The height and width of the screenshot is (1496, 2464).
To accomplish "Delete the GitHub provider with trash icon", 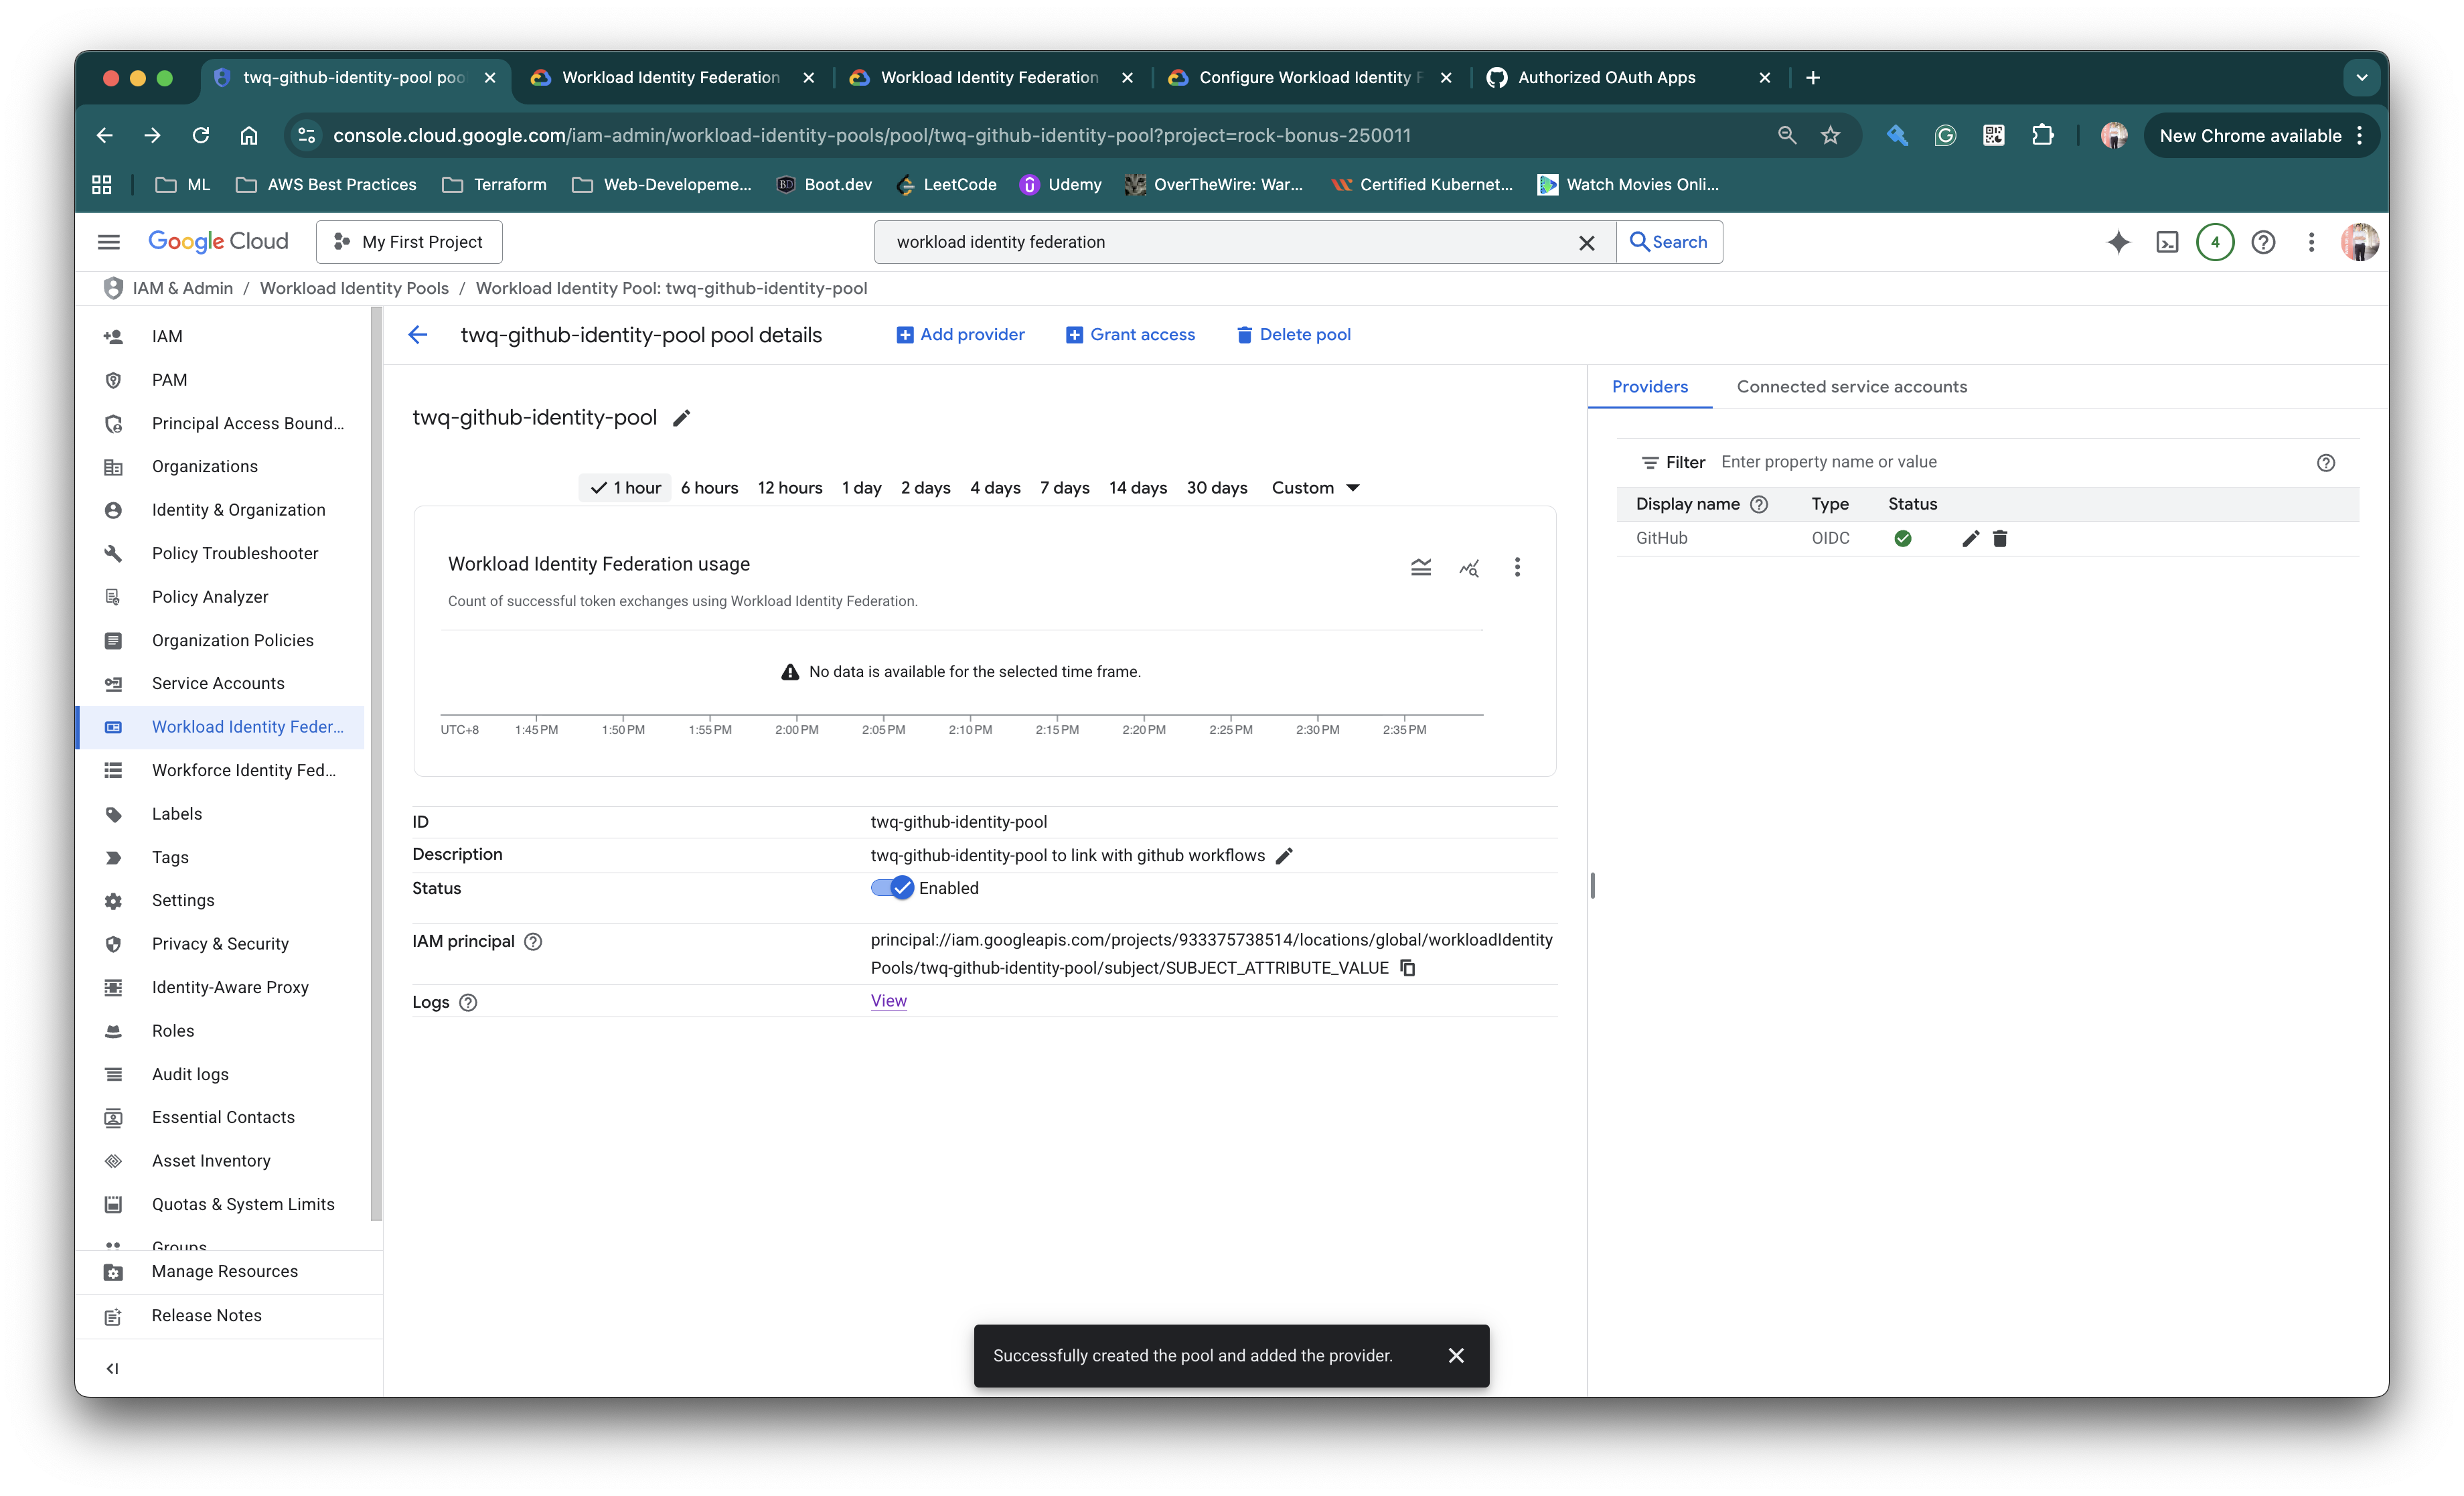I will click(2000, 539).
